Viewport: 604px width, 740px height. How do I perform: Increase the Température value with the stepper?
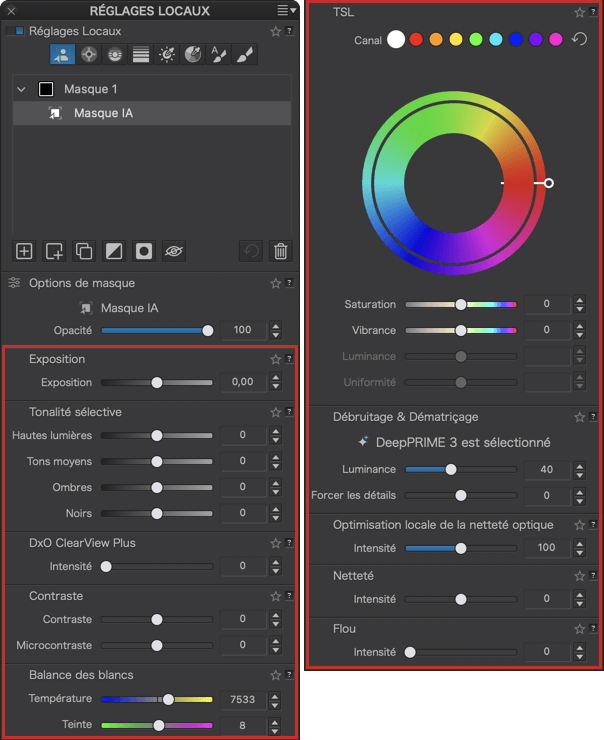(x=276, y=694)
